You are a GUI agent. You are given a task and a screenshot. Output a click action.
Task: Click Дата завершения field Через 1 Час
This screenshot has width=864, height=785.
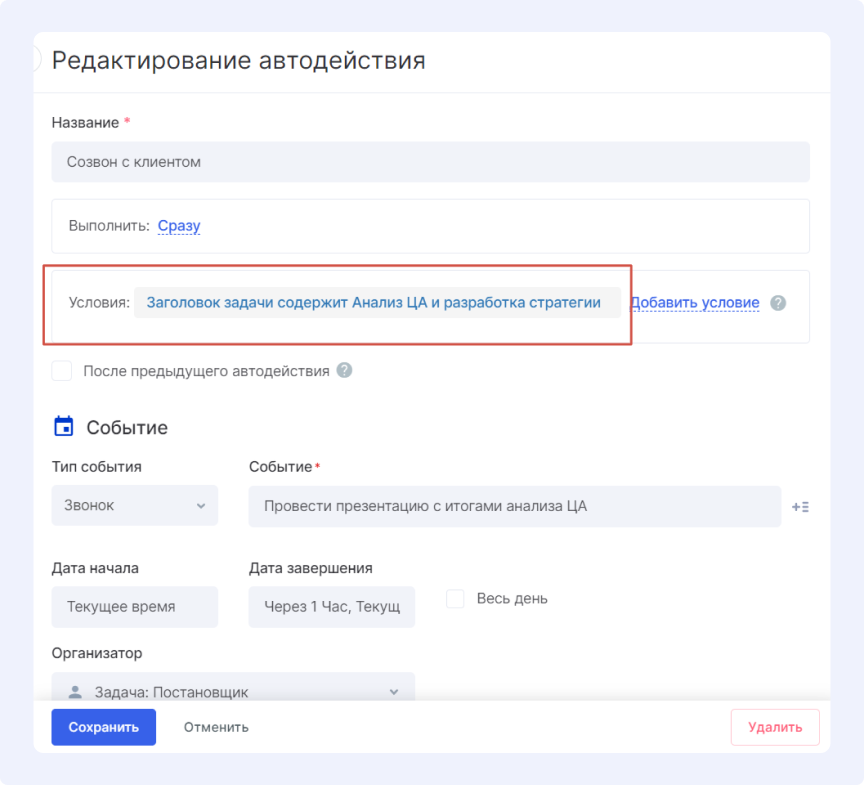(331, 607)
